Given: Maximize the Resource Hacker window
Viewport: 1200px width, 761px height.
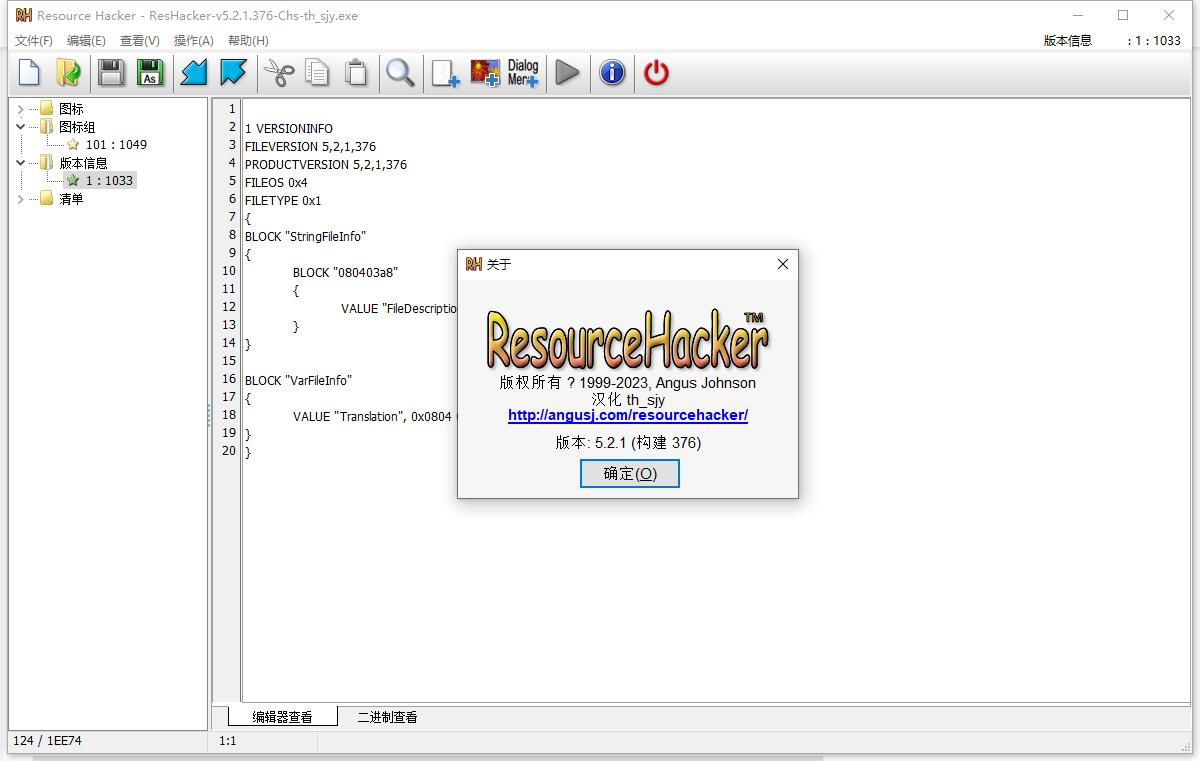Looking at the screenshot, I should [x=1123, y=15].
